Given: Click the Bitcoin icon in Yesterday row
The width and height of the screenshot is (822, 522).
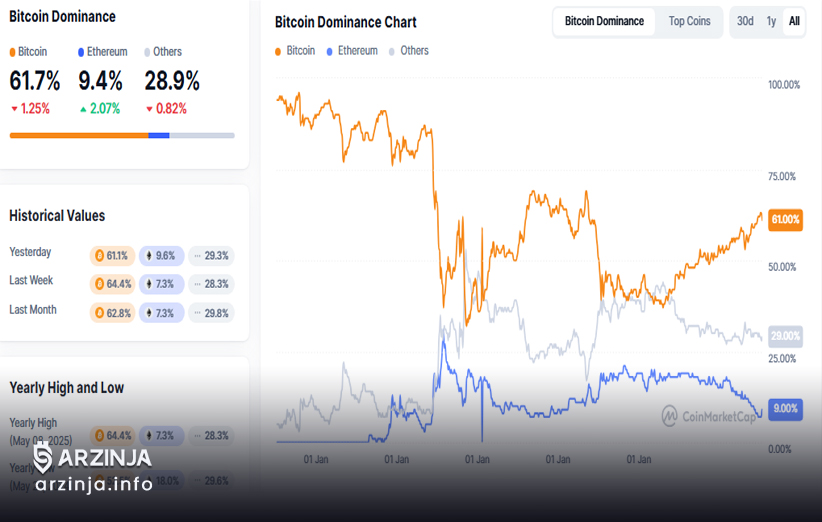Looking at the screenshot, I should click(x=99, y=256).
